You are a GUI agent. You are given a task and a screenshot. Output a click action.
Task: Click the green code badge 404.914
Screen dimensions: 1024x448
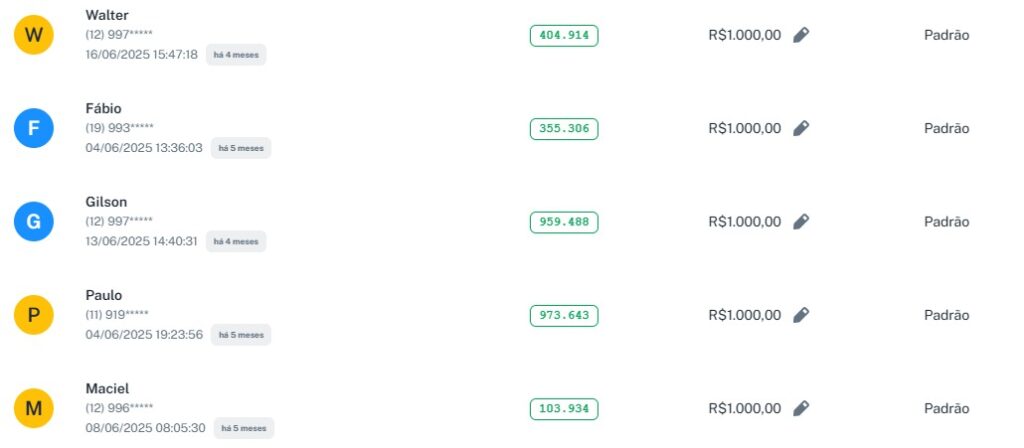pyautogui.click(x=564, y=35)
